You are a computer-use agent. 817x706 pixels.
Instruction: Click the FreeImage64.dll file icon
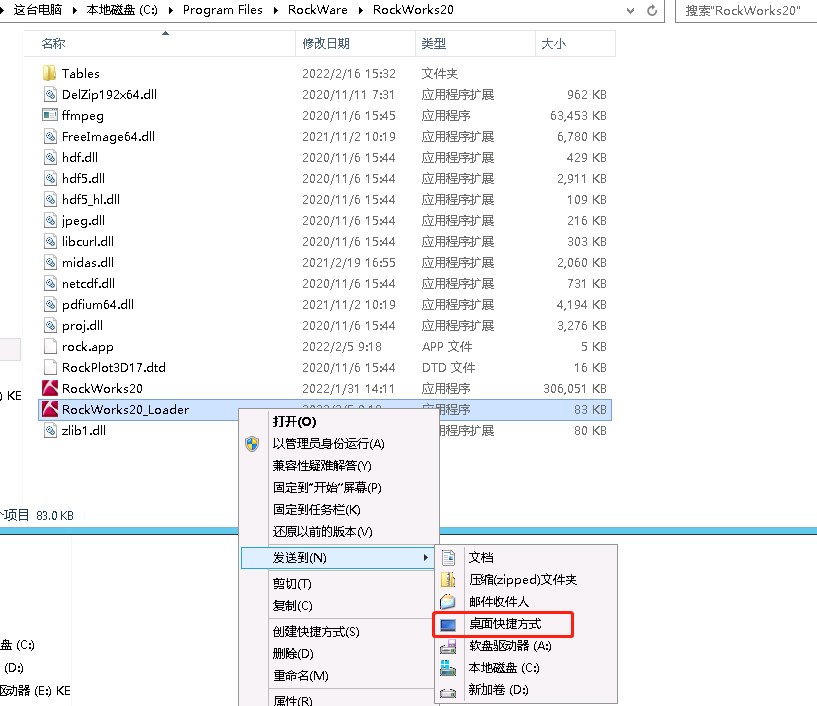point(50,137)
